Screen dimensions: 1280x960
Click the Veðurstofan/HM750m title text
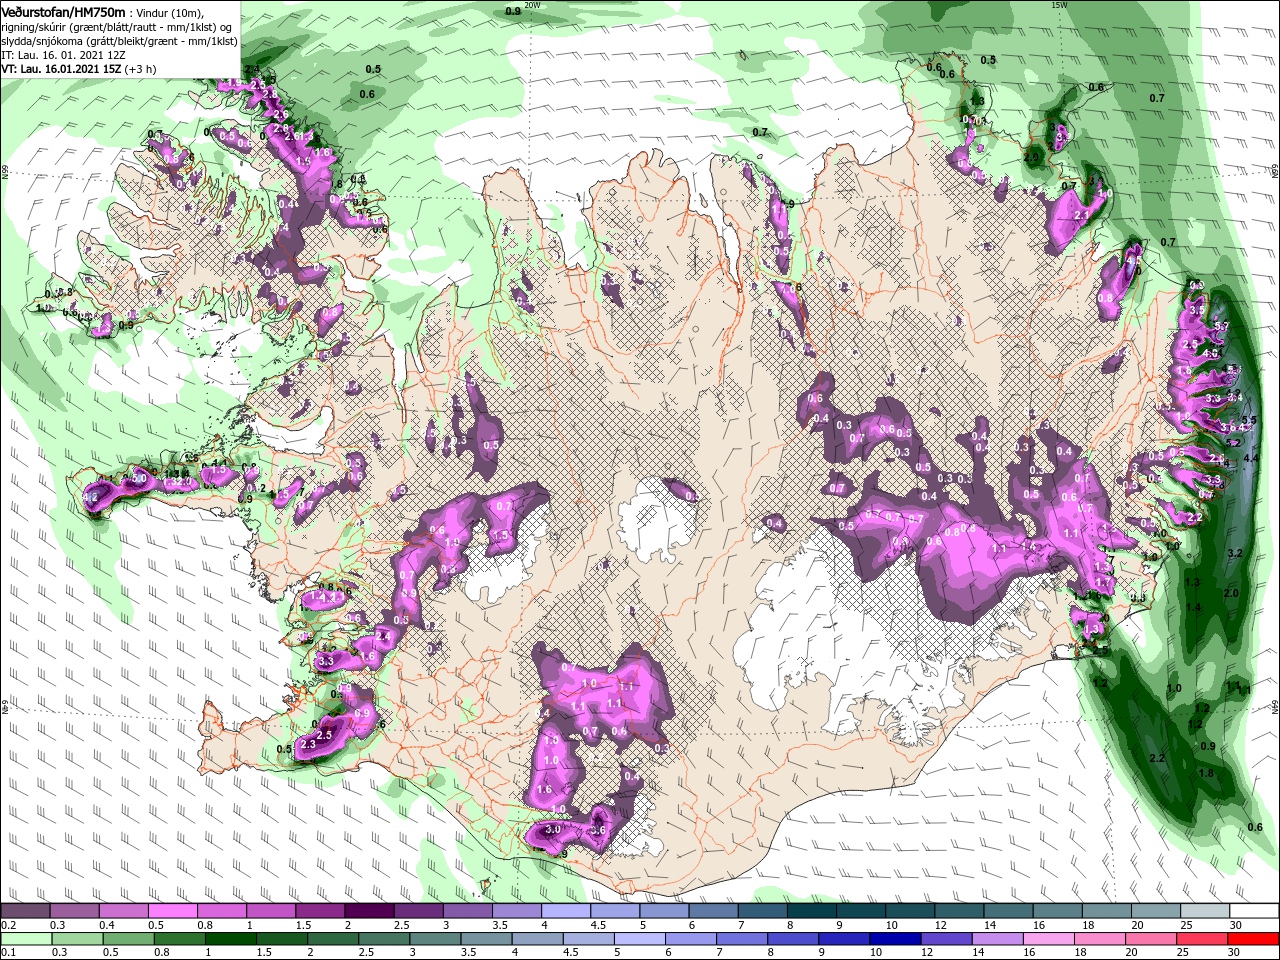64,11
